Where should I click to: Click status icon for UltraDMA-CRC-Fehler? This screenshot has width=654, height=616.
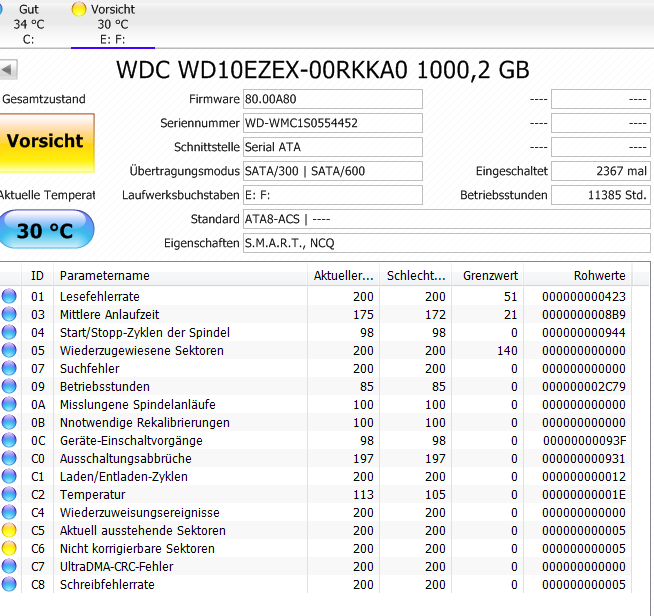point(9,566)
